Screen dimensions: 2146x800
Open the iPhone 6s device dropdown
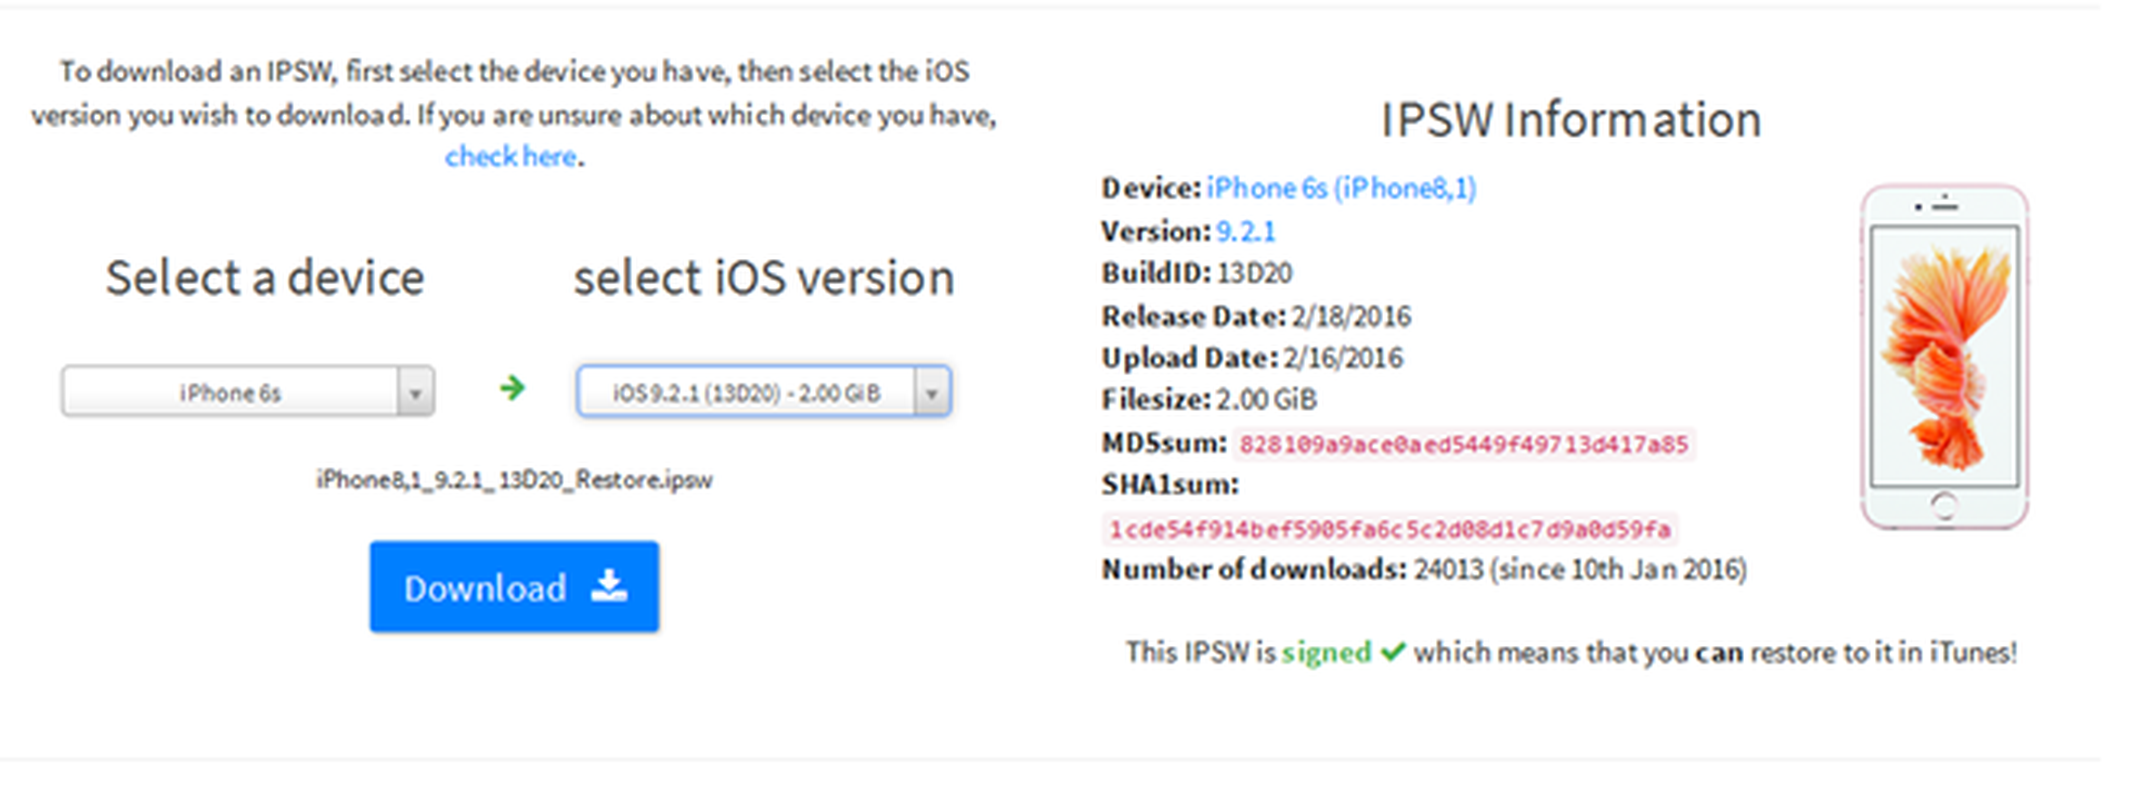[x=248, y=392]
